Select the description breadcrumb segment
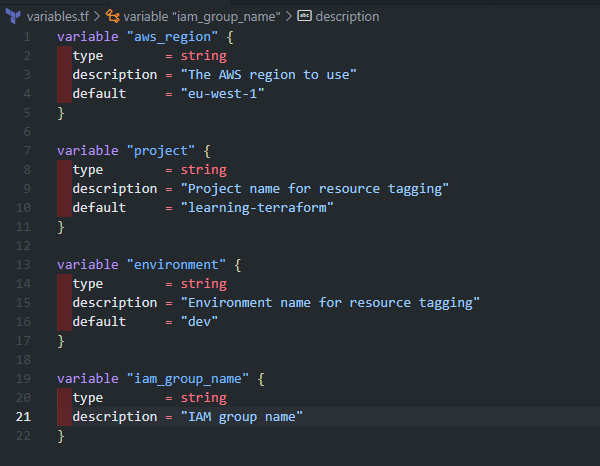This screenshot has height=466, width=600. [347, 17]
